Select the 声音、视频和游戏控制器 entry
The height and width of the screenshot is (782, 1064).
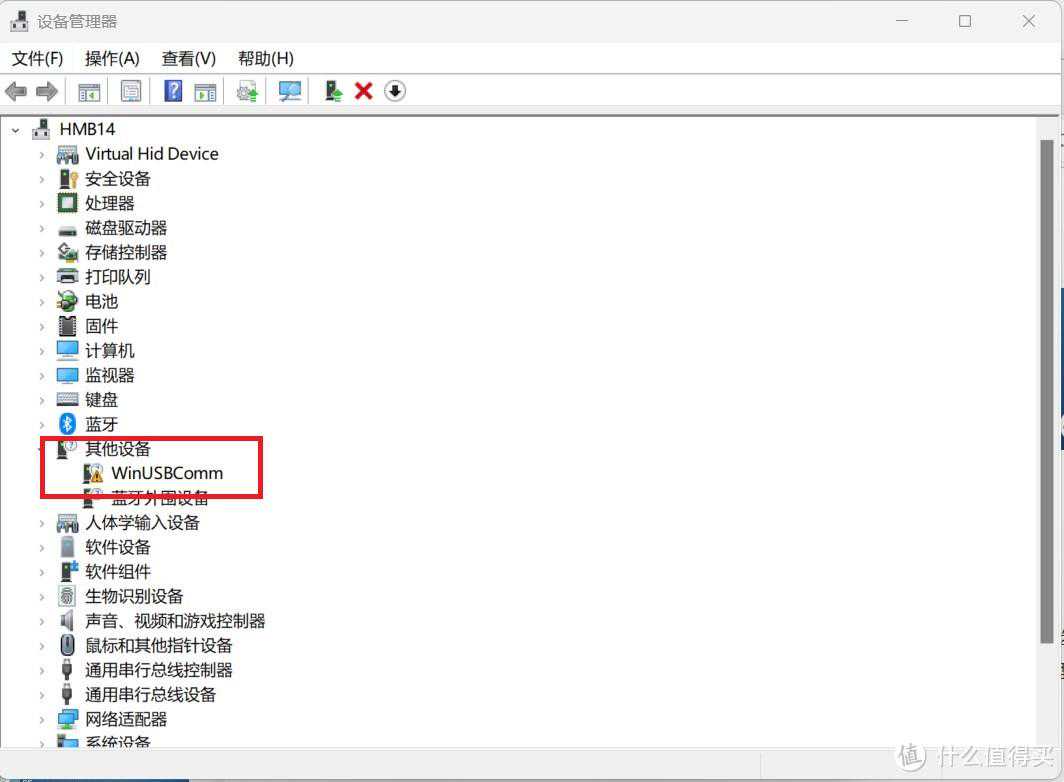[x=175, y=621]
